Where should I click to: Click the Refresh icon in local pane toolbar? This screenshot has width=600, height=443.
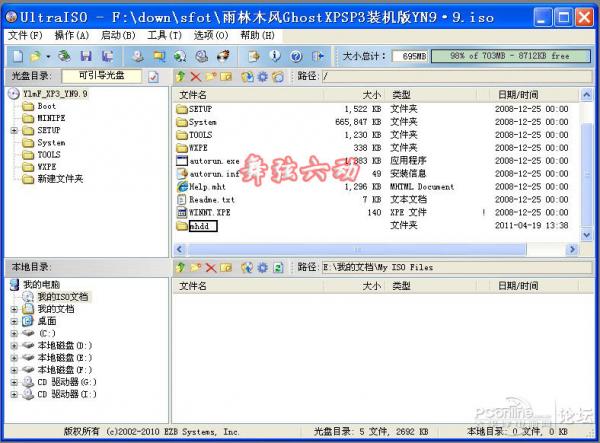point(278,267)
